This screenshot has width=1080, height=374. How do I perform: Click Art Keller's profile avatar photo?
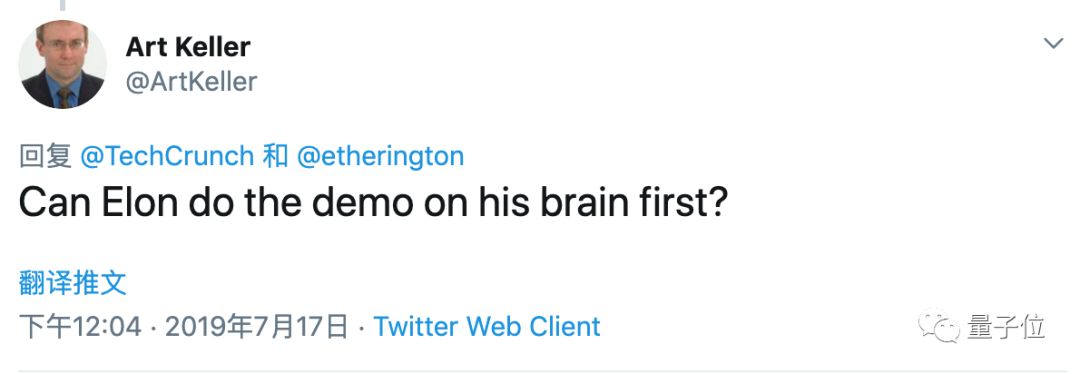63,64
